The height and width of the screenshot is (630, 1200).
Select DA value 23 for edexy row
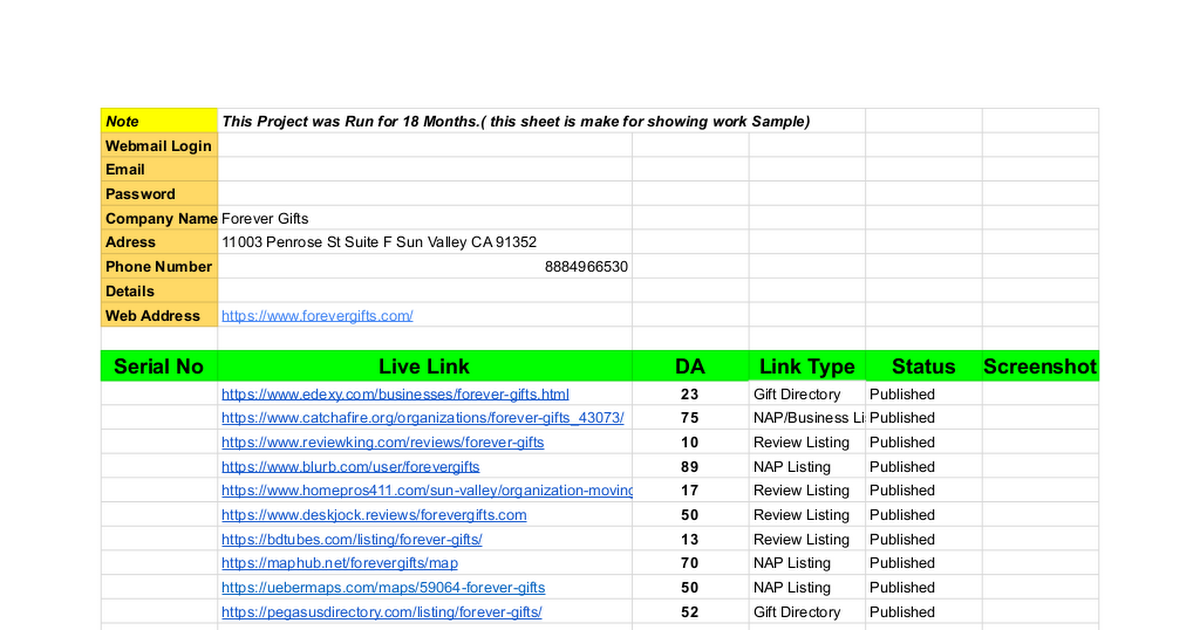pos(690,394)
